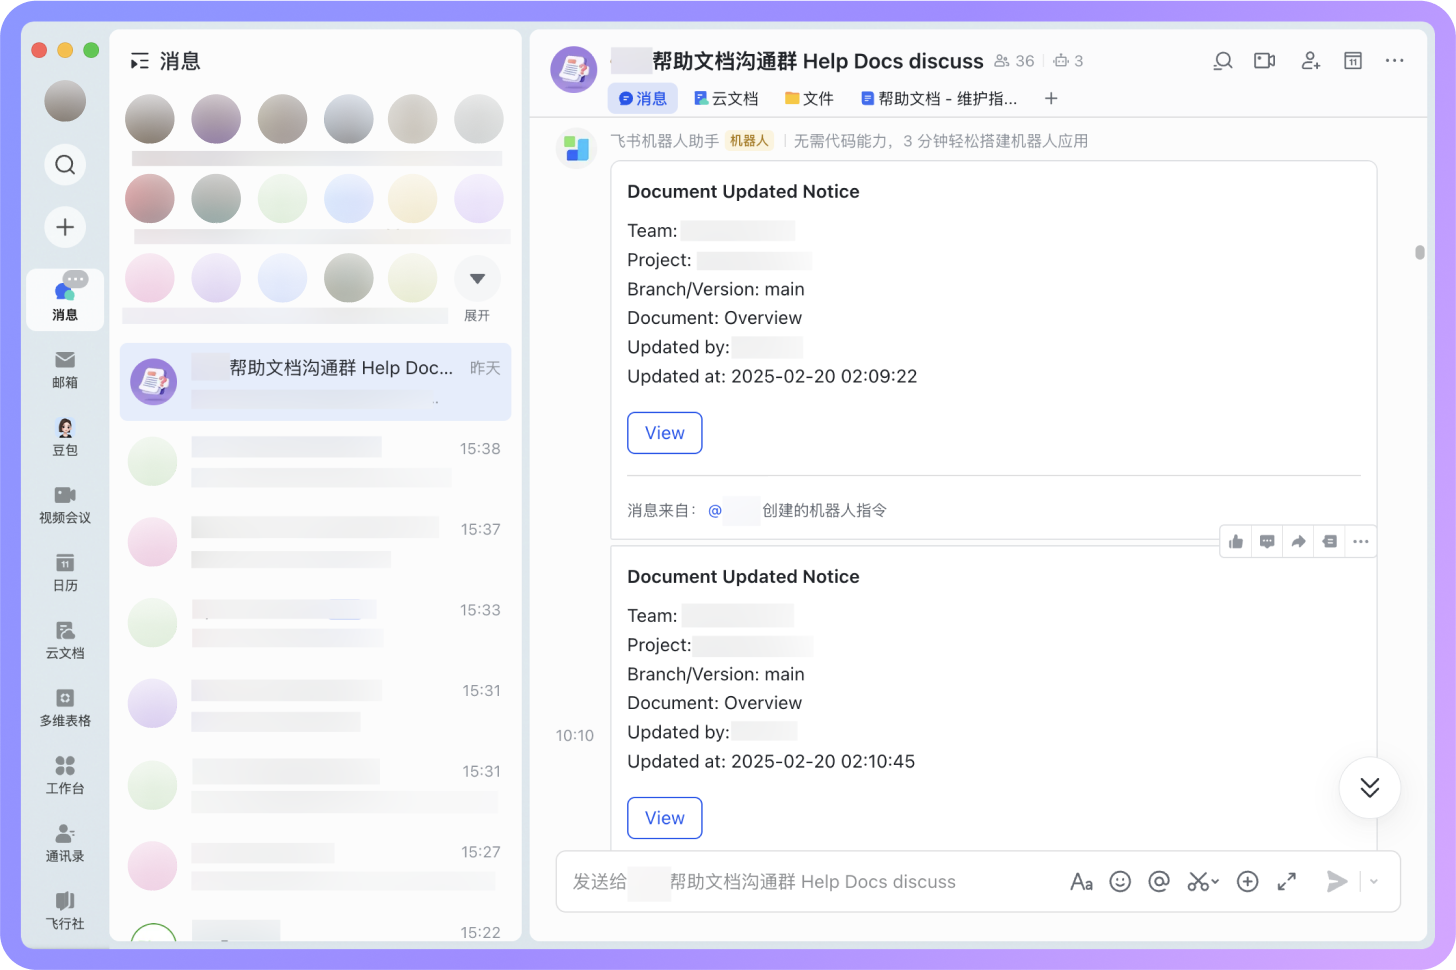Open the conversation timestamped 15:33
The width and height of the screenshot is (1456, 970).
tap(315, 623)
